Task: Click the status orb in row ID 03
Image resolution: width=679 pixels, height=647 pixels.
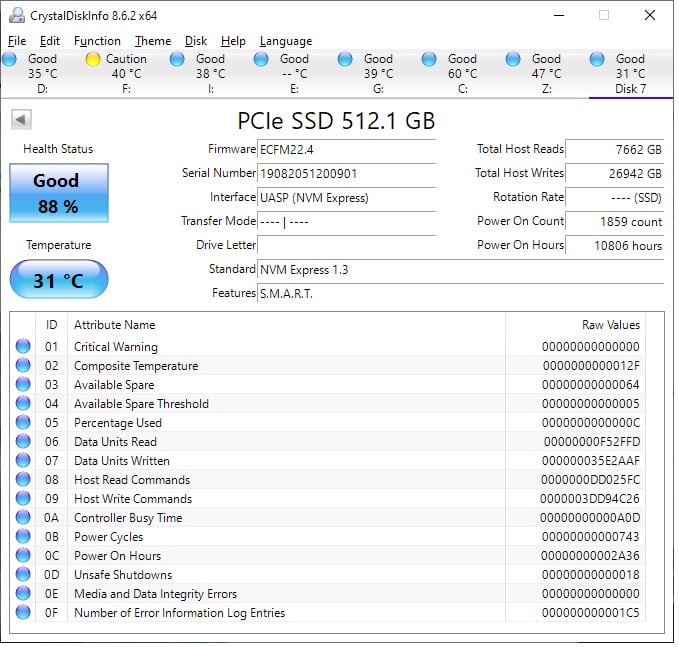Action: tap(23, 385)
